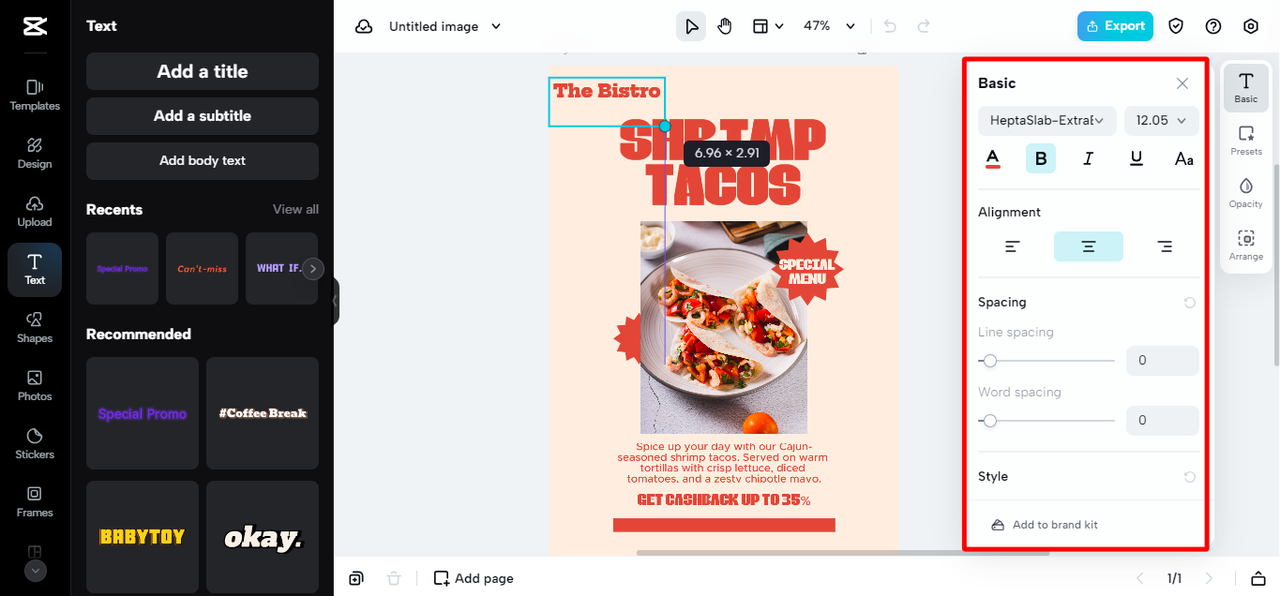Click the Export button
The width and height of the screenshot is (1280, 596).
click(1115, 26)
